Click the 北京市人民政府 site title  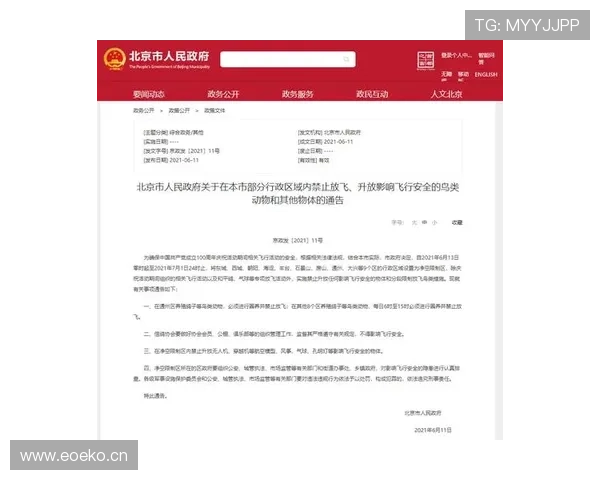[x=169, y=56]
